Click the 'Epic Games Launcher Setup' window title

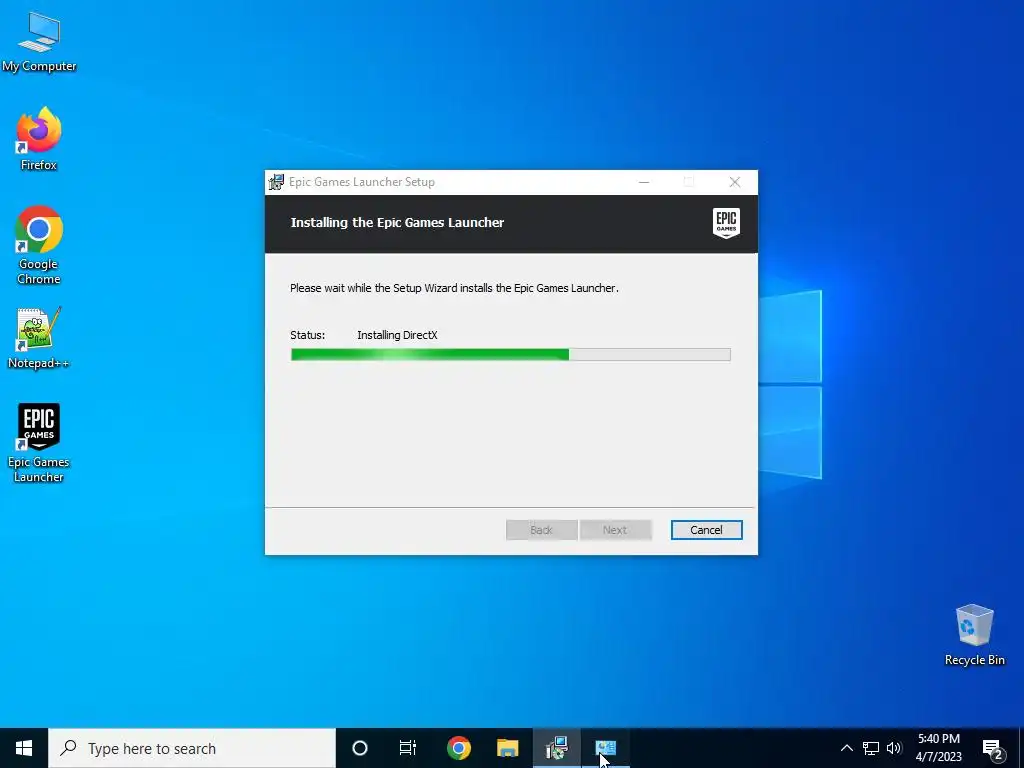(x=362, y=182)
